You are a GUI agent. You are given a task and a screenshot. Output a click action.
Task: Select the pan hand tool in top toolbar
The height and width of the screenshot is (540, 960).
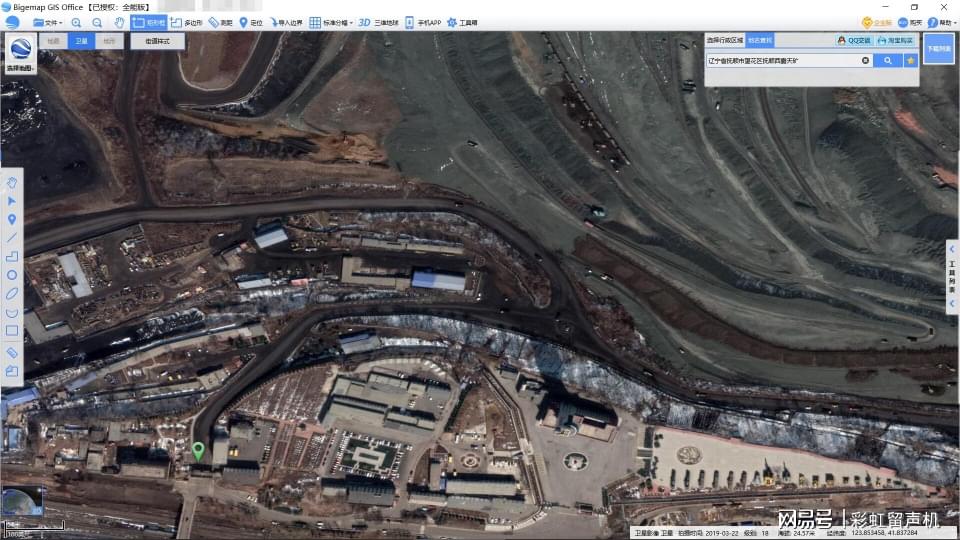pyautogui.click(x=119, y=22)
